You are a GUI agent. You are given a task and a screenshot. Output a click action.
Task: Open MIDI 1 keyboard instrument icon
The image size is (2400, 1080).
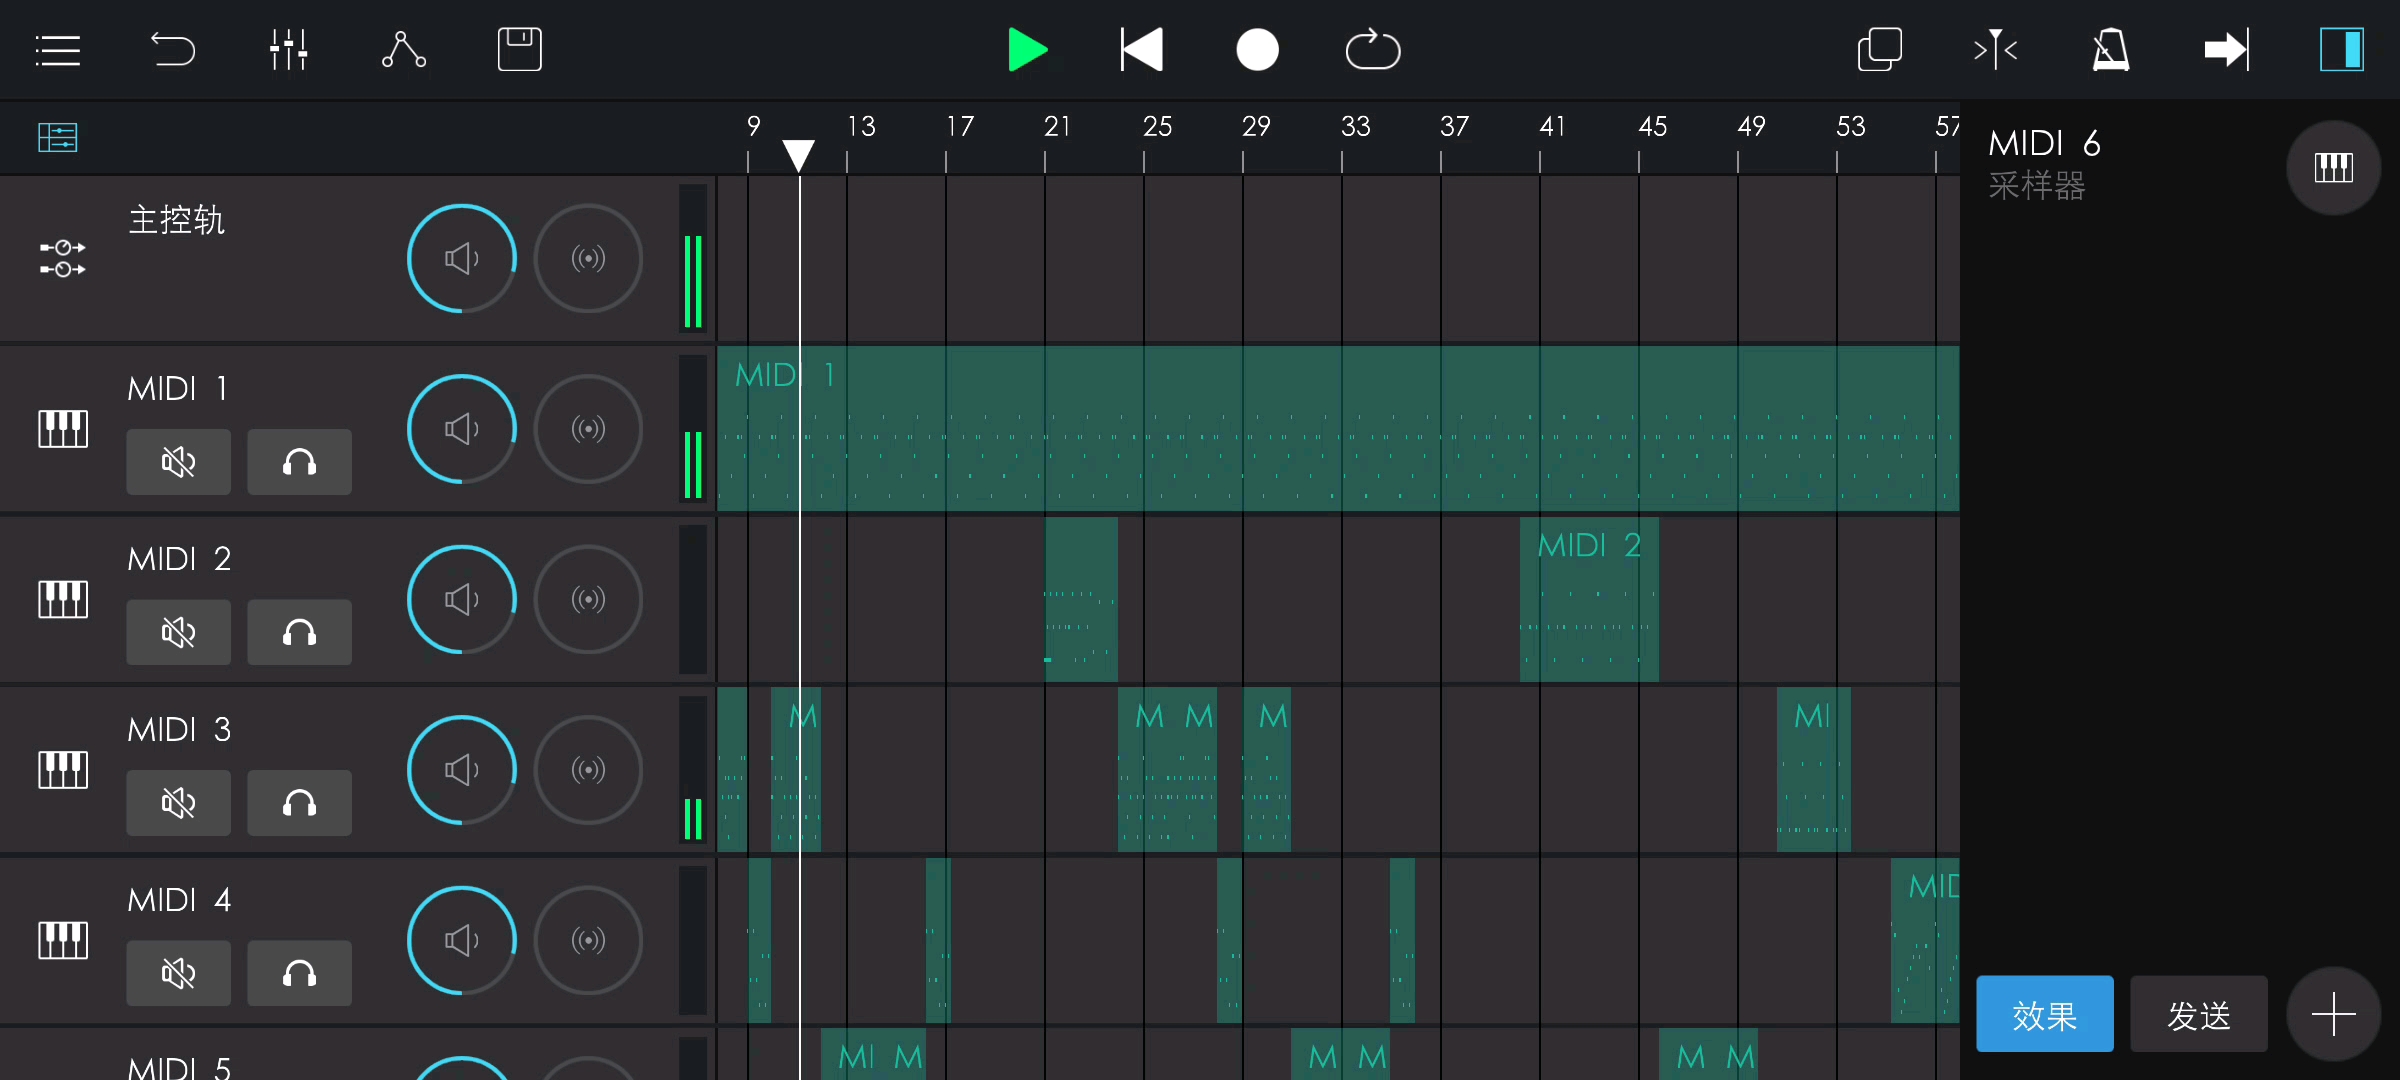(x=62, y=429)
